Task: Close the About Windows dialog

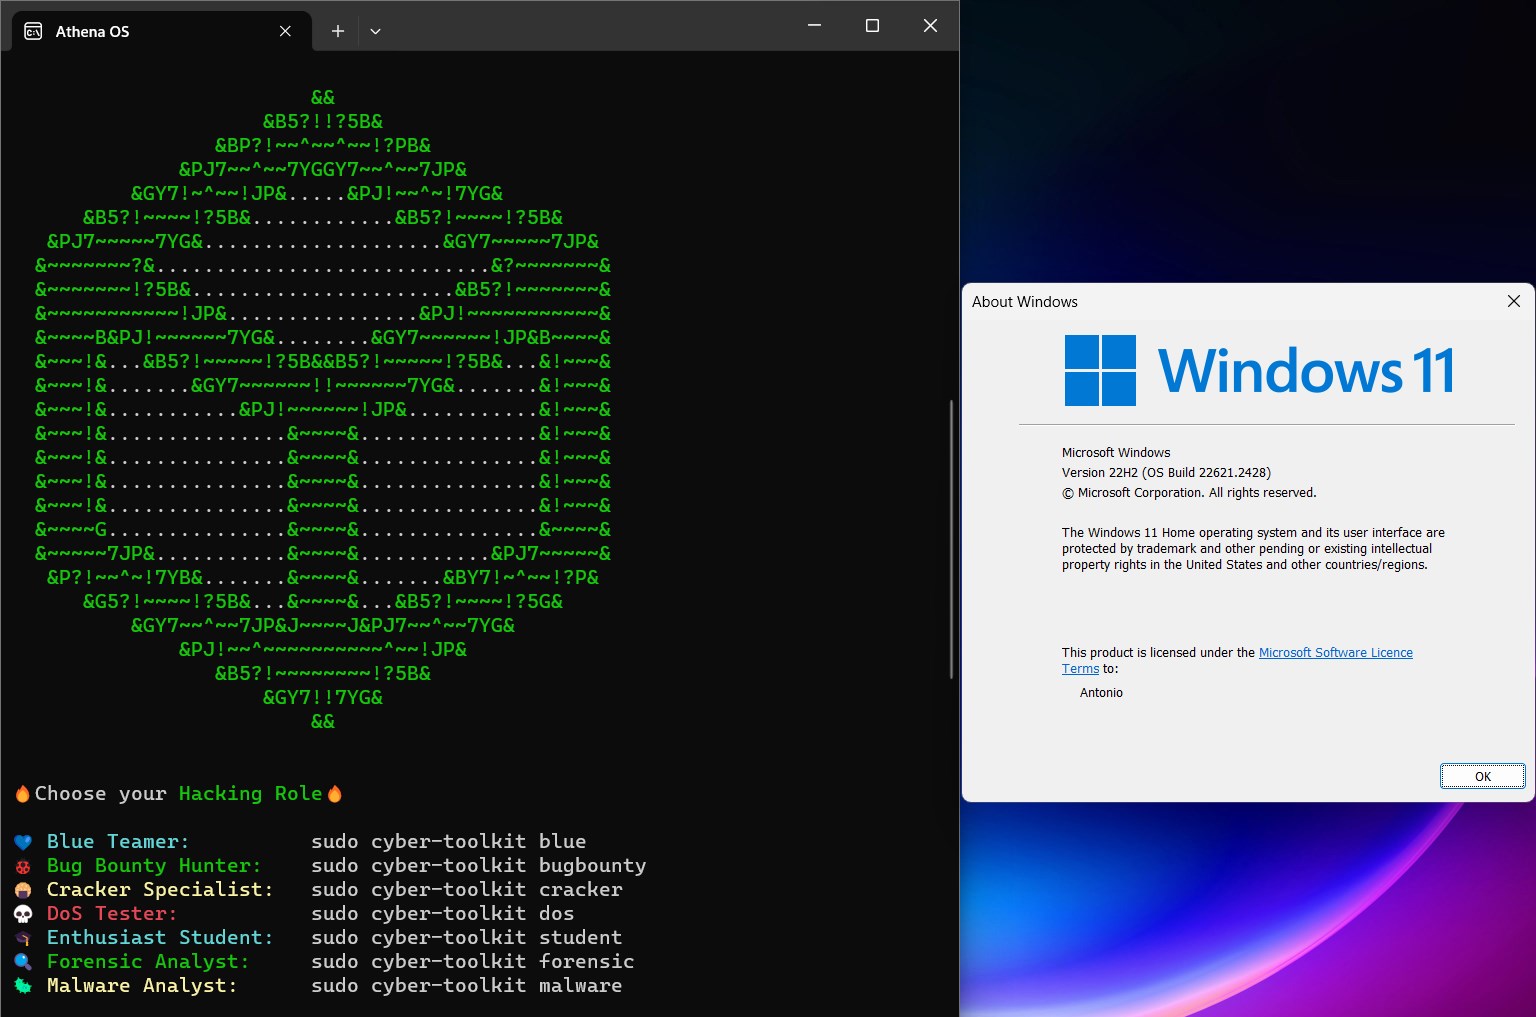Action: (1513, 301)
